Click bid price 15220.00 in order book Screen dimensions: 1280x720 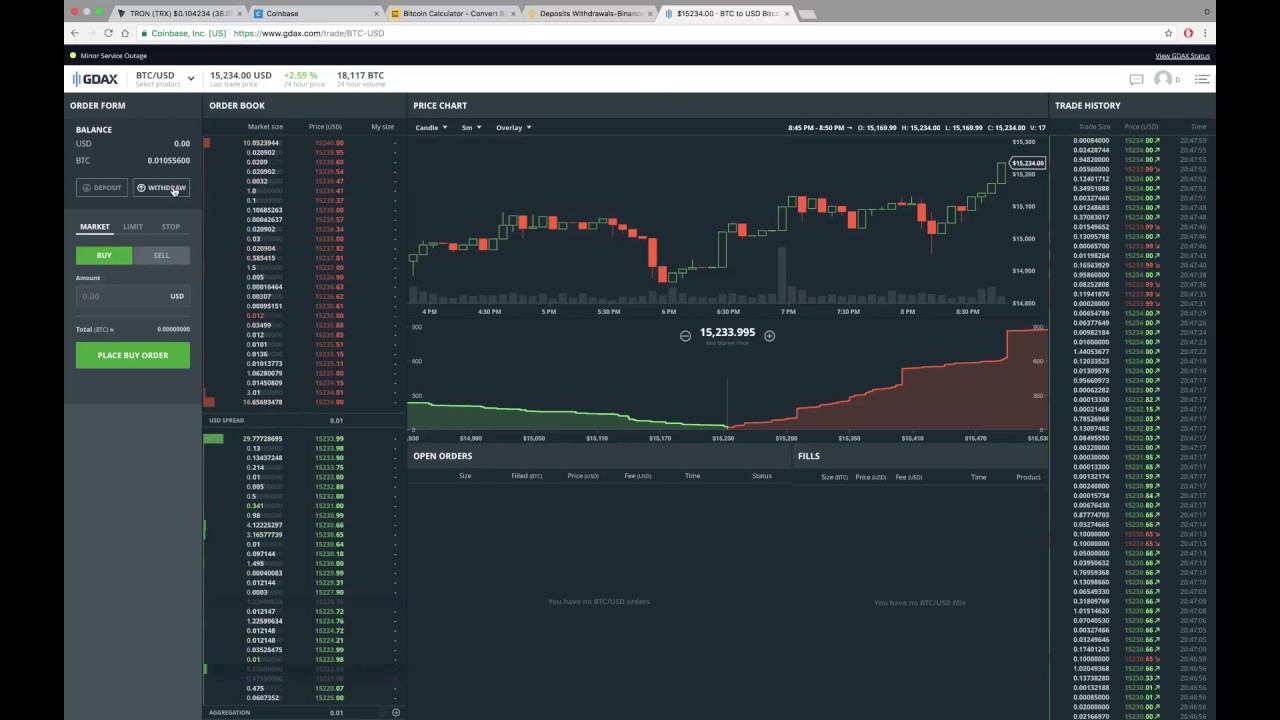point(329,697)
